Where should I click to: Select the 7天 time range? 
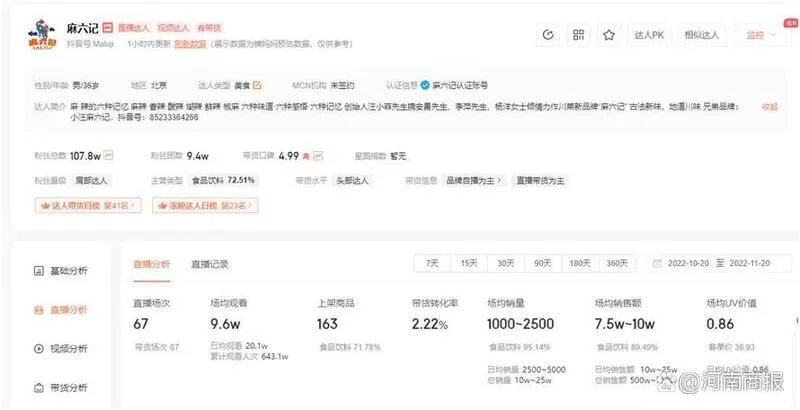coord(432,264)
